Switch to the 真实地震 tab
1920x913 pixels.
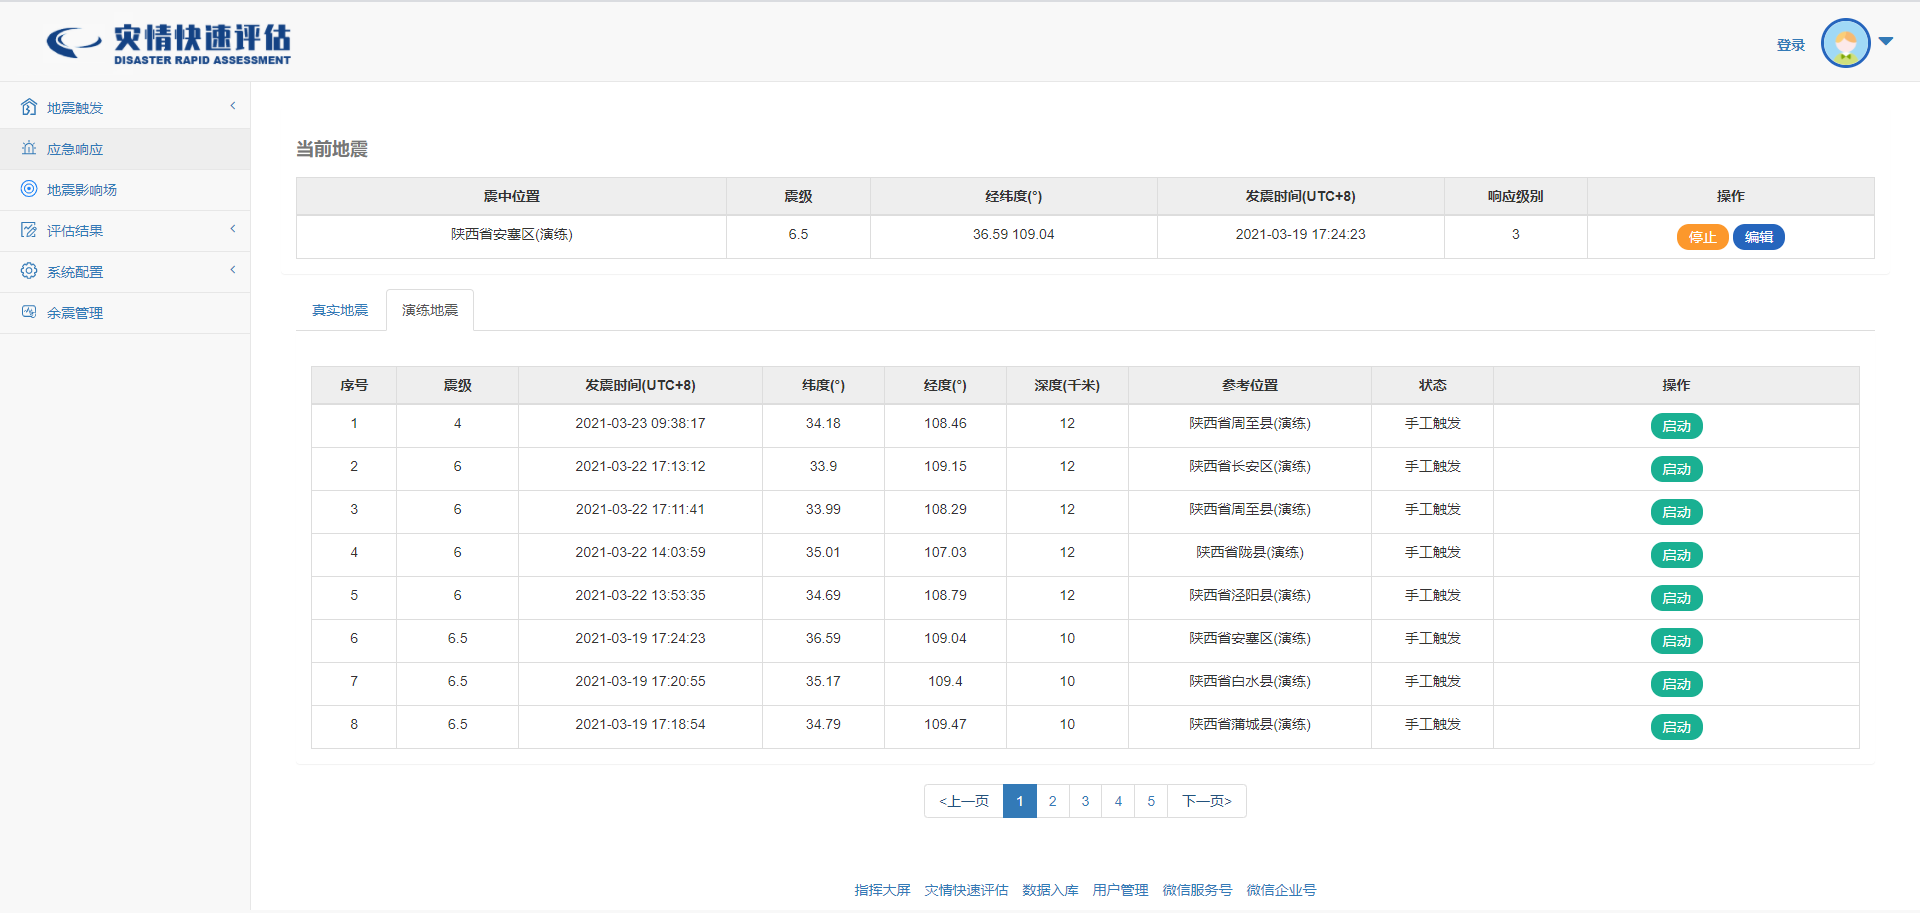340,310
